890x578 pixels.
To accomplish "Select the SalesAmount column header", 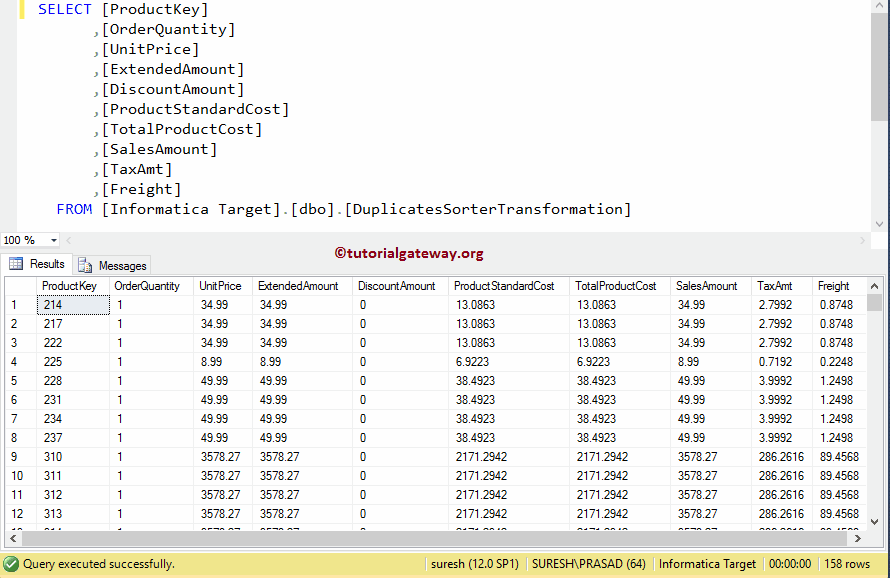I will coord(711,286).
